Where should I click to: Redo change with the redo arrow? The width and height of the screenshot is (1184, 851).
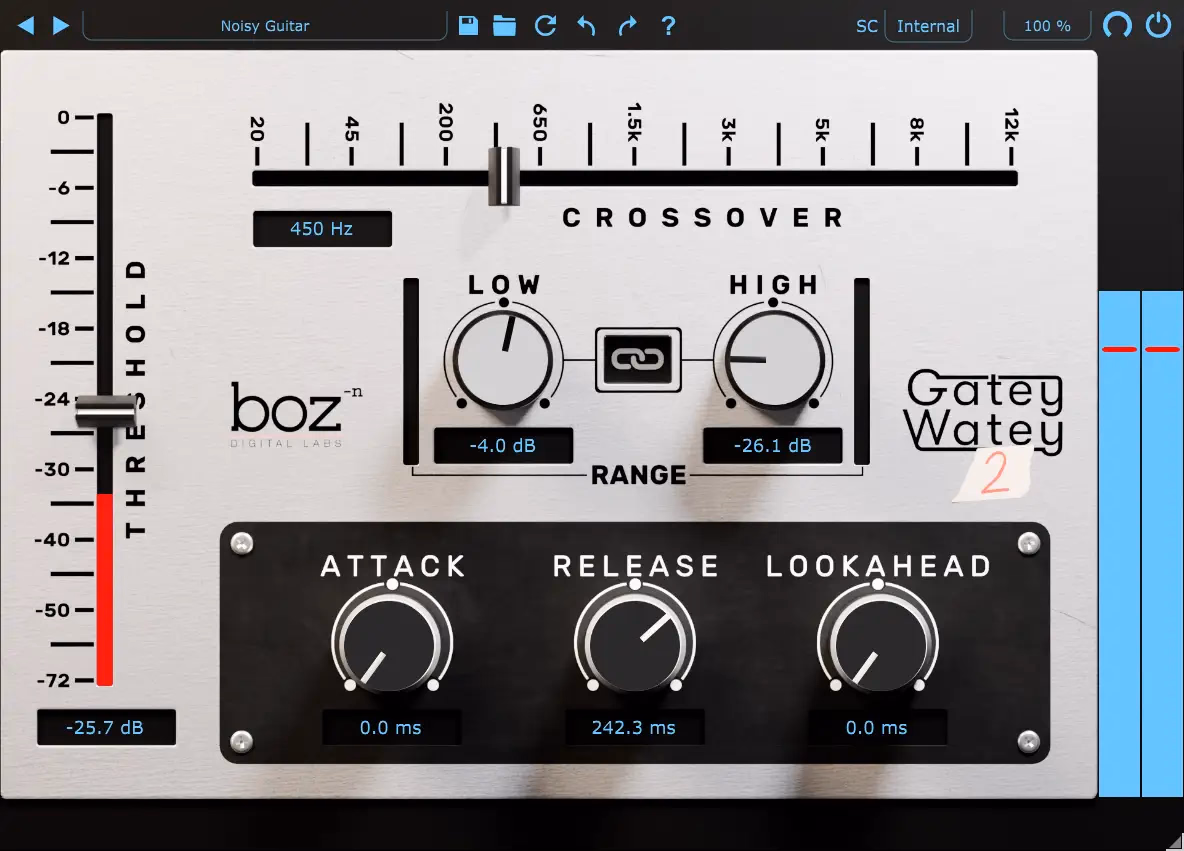(x=627, y=26)
